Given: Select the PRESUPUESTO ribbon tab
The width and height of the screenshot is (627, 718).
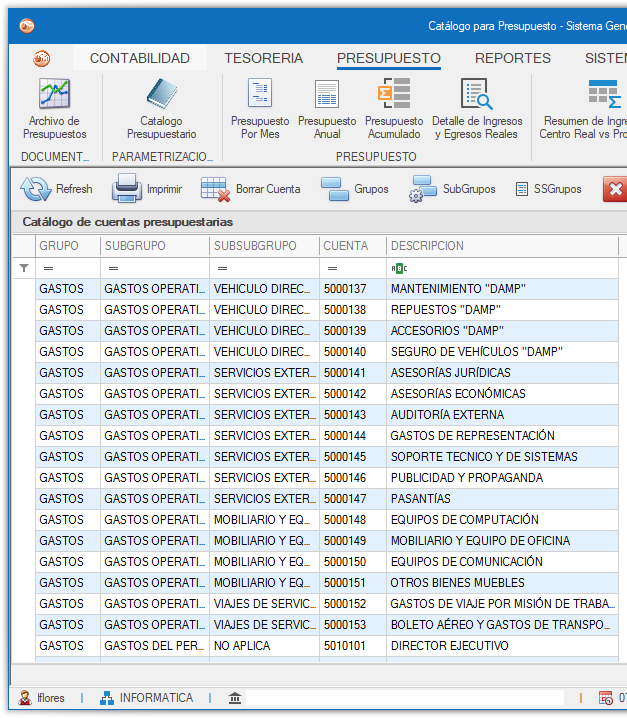Looking at the screenshot, I should pos(388,58).
